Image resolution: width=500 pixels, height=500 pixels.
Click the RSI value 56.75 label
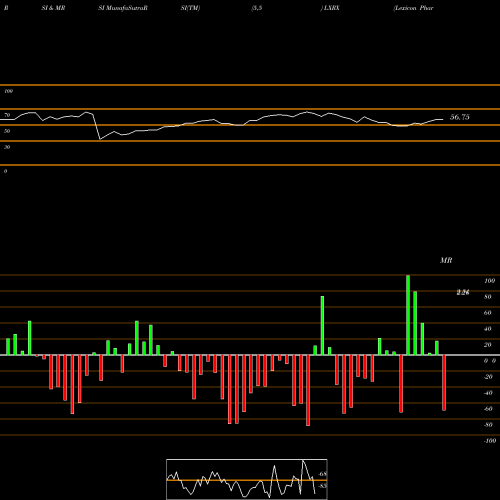tap(460, 117)
